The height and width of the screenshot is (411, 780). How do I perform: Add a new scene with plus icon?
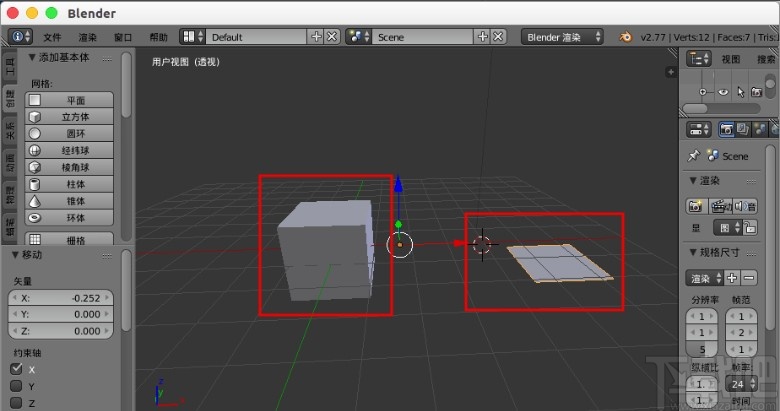coord(482,37)
